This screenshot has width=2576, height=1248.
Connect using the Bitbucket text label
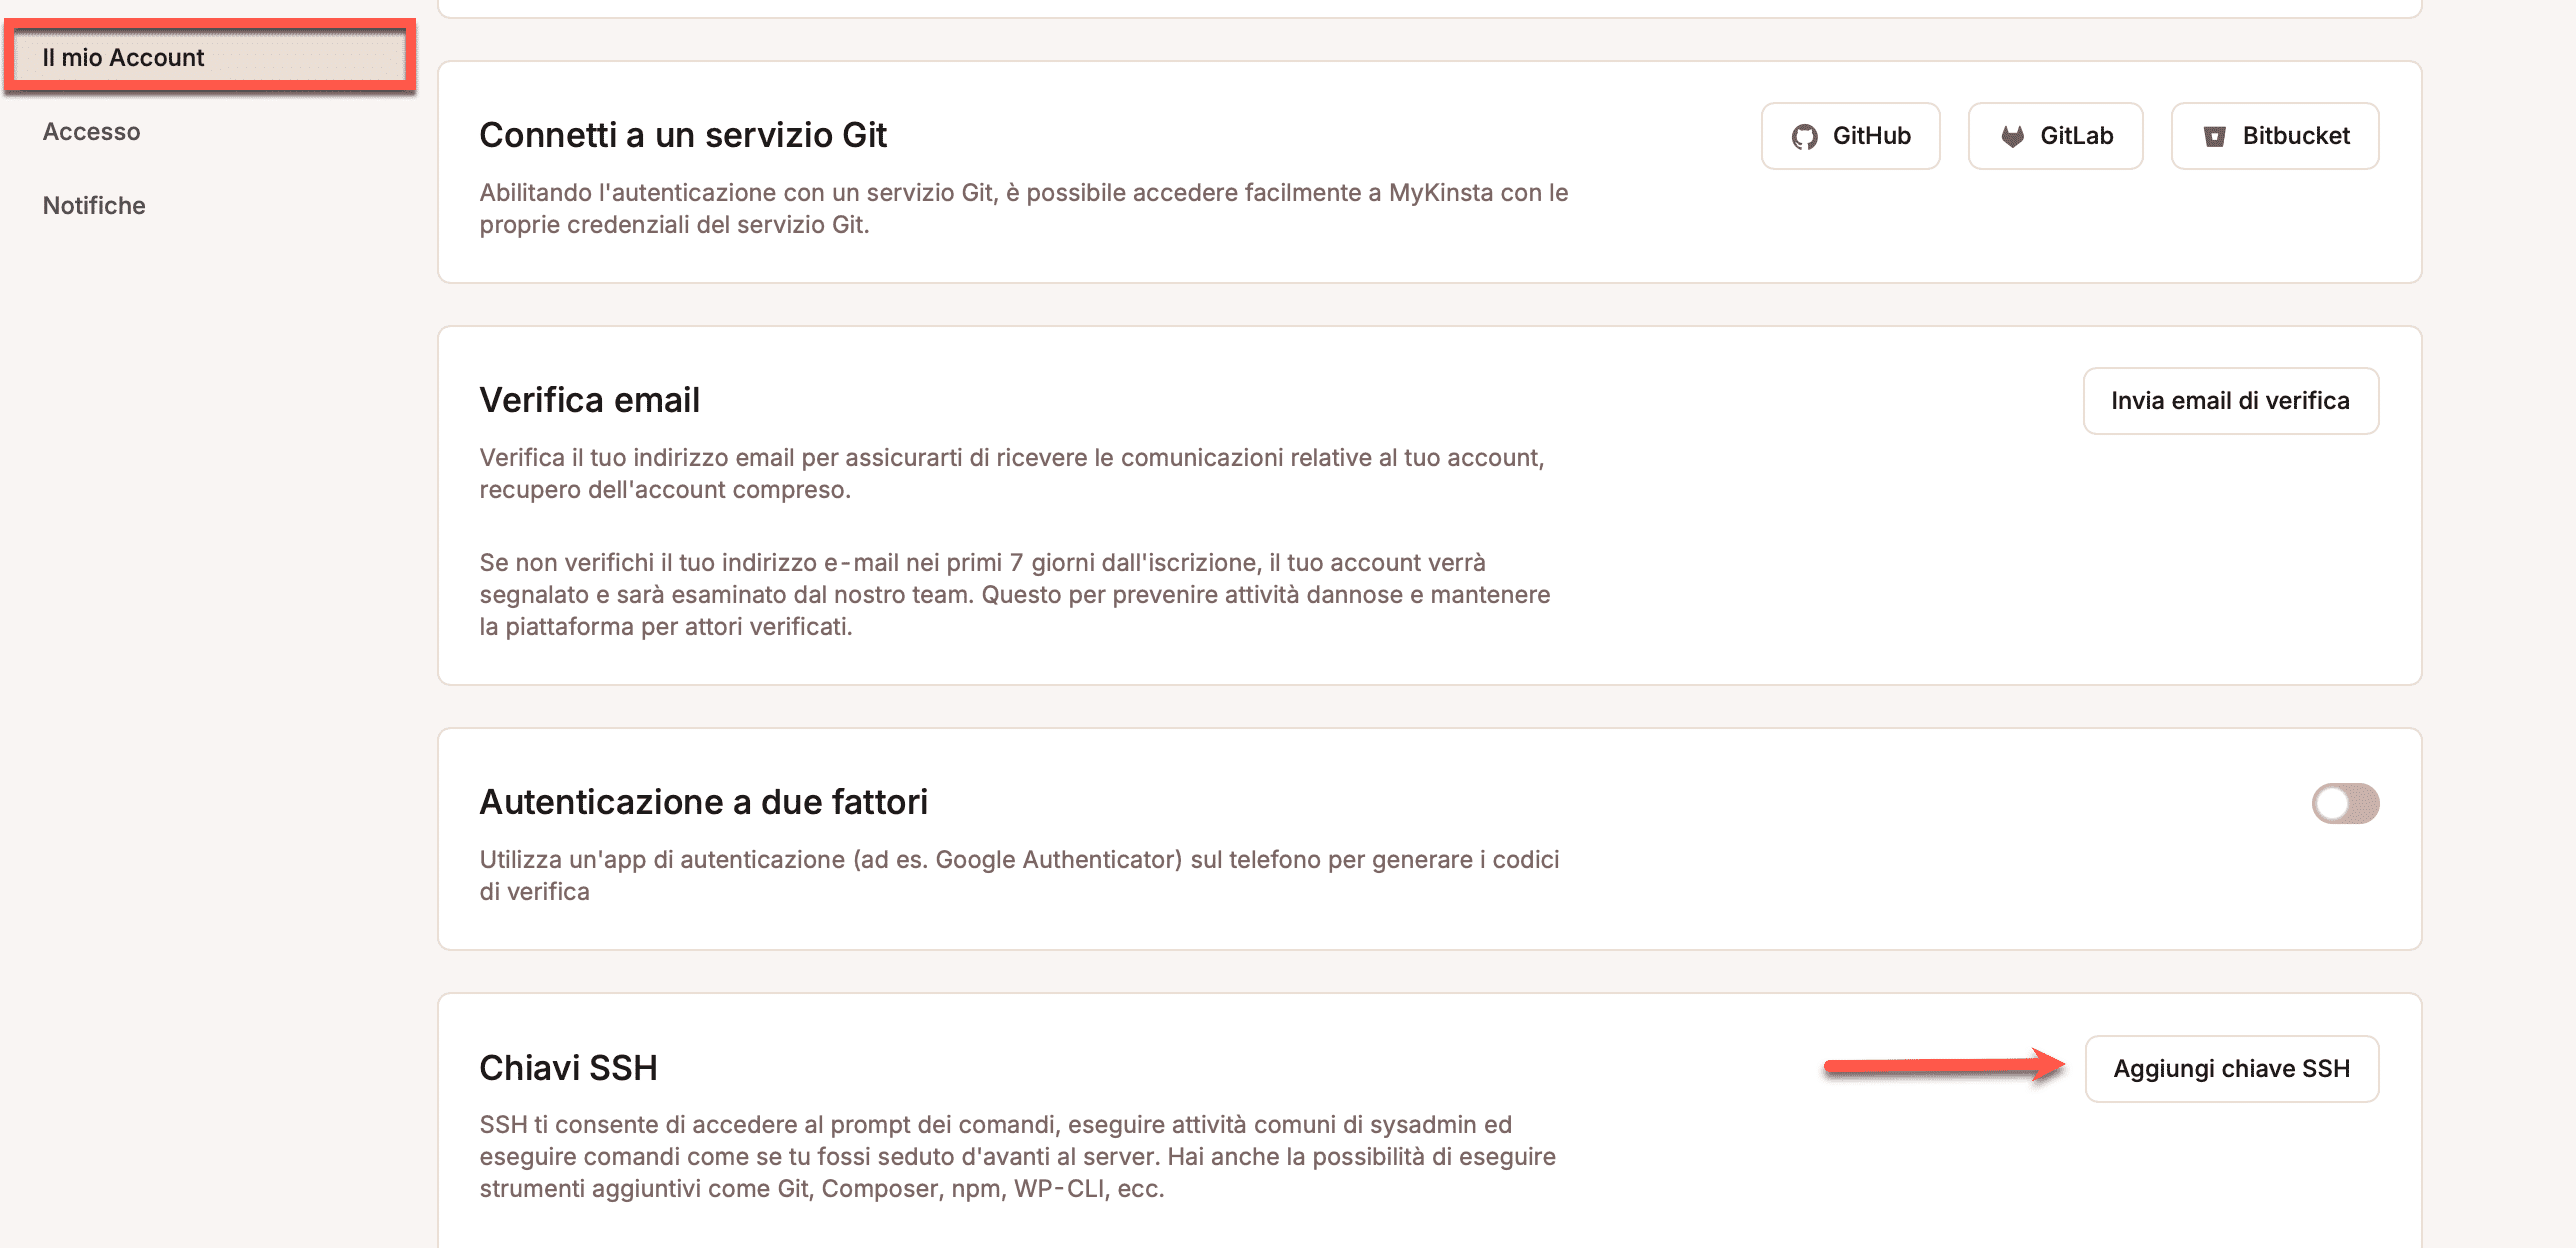pos(2295,136)
